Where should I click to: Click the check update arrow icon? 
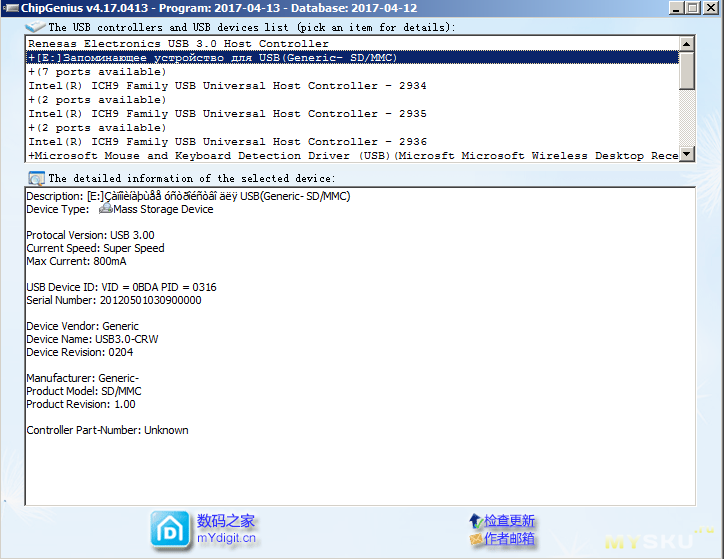(476, 521)
